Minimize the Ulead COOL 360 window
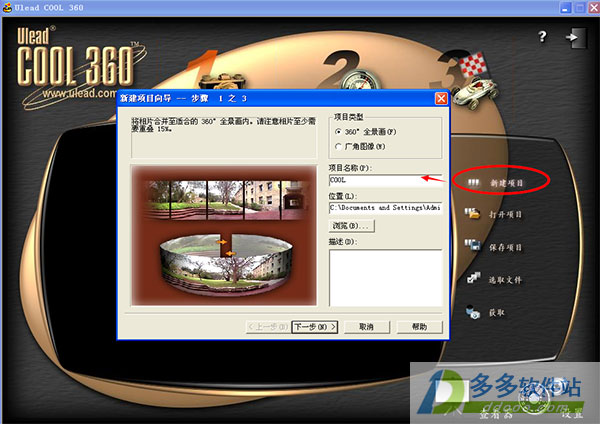The image size is (600, 424). (565, 8)
